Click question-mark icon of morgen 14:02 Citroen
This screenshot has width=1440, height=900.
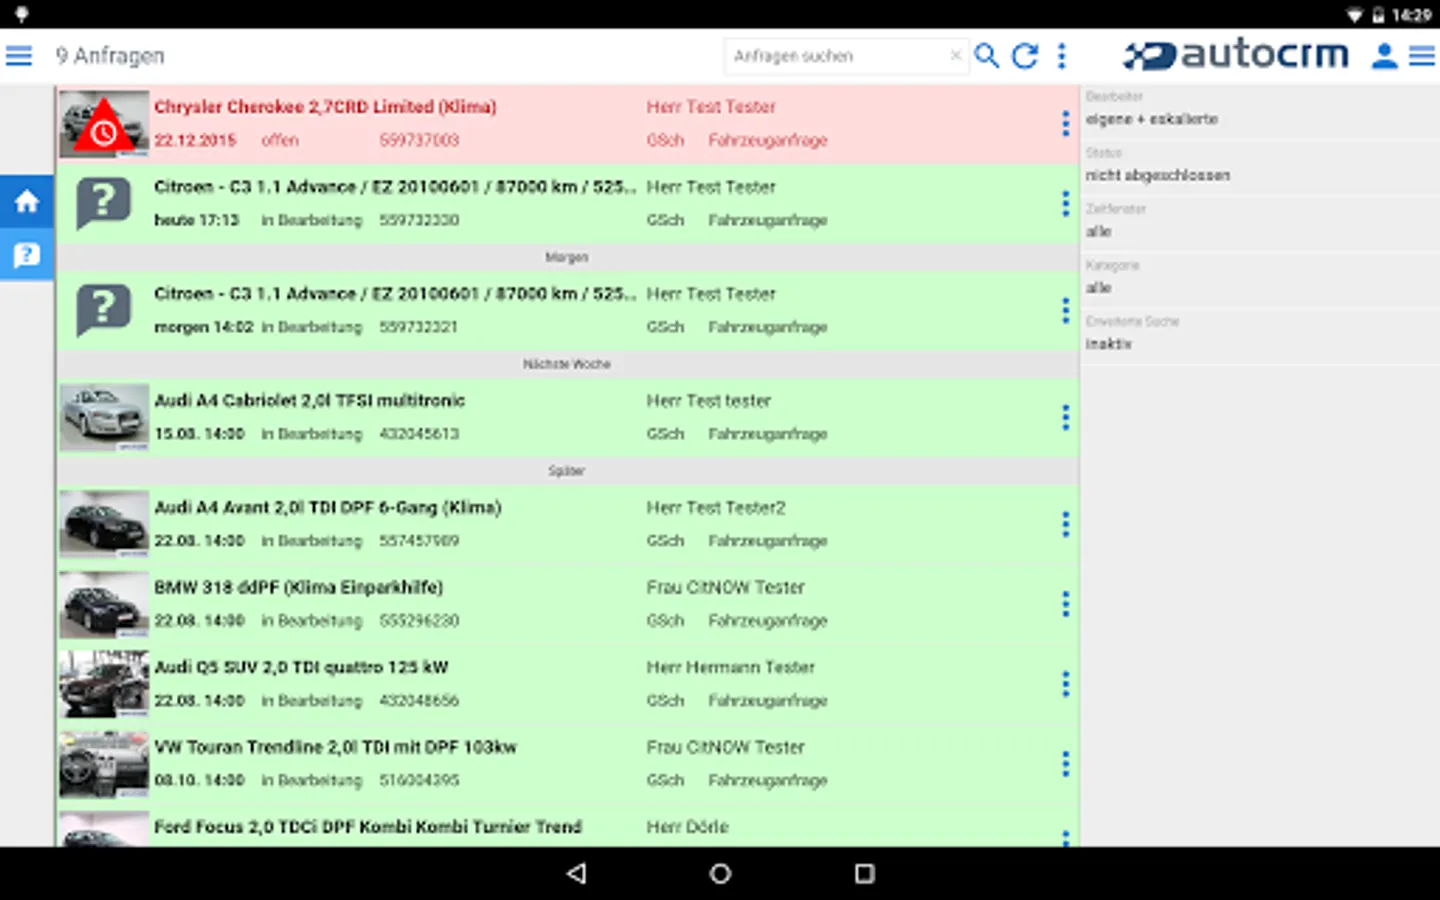pyautogui.click(x=104, y=310)
